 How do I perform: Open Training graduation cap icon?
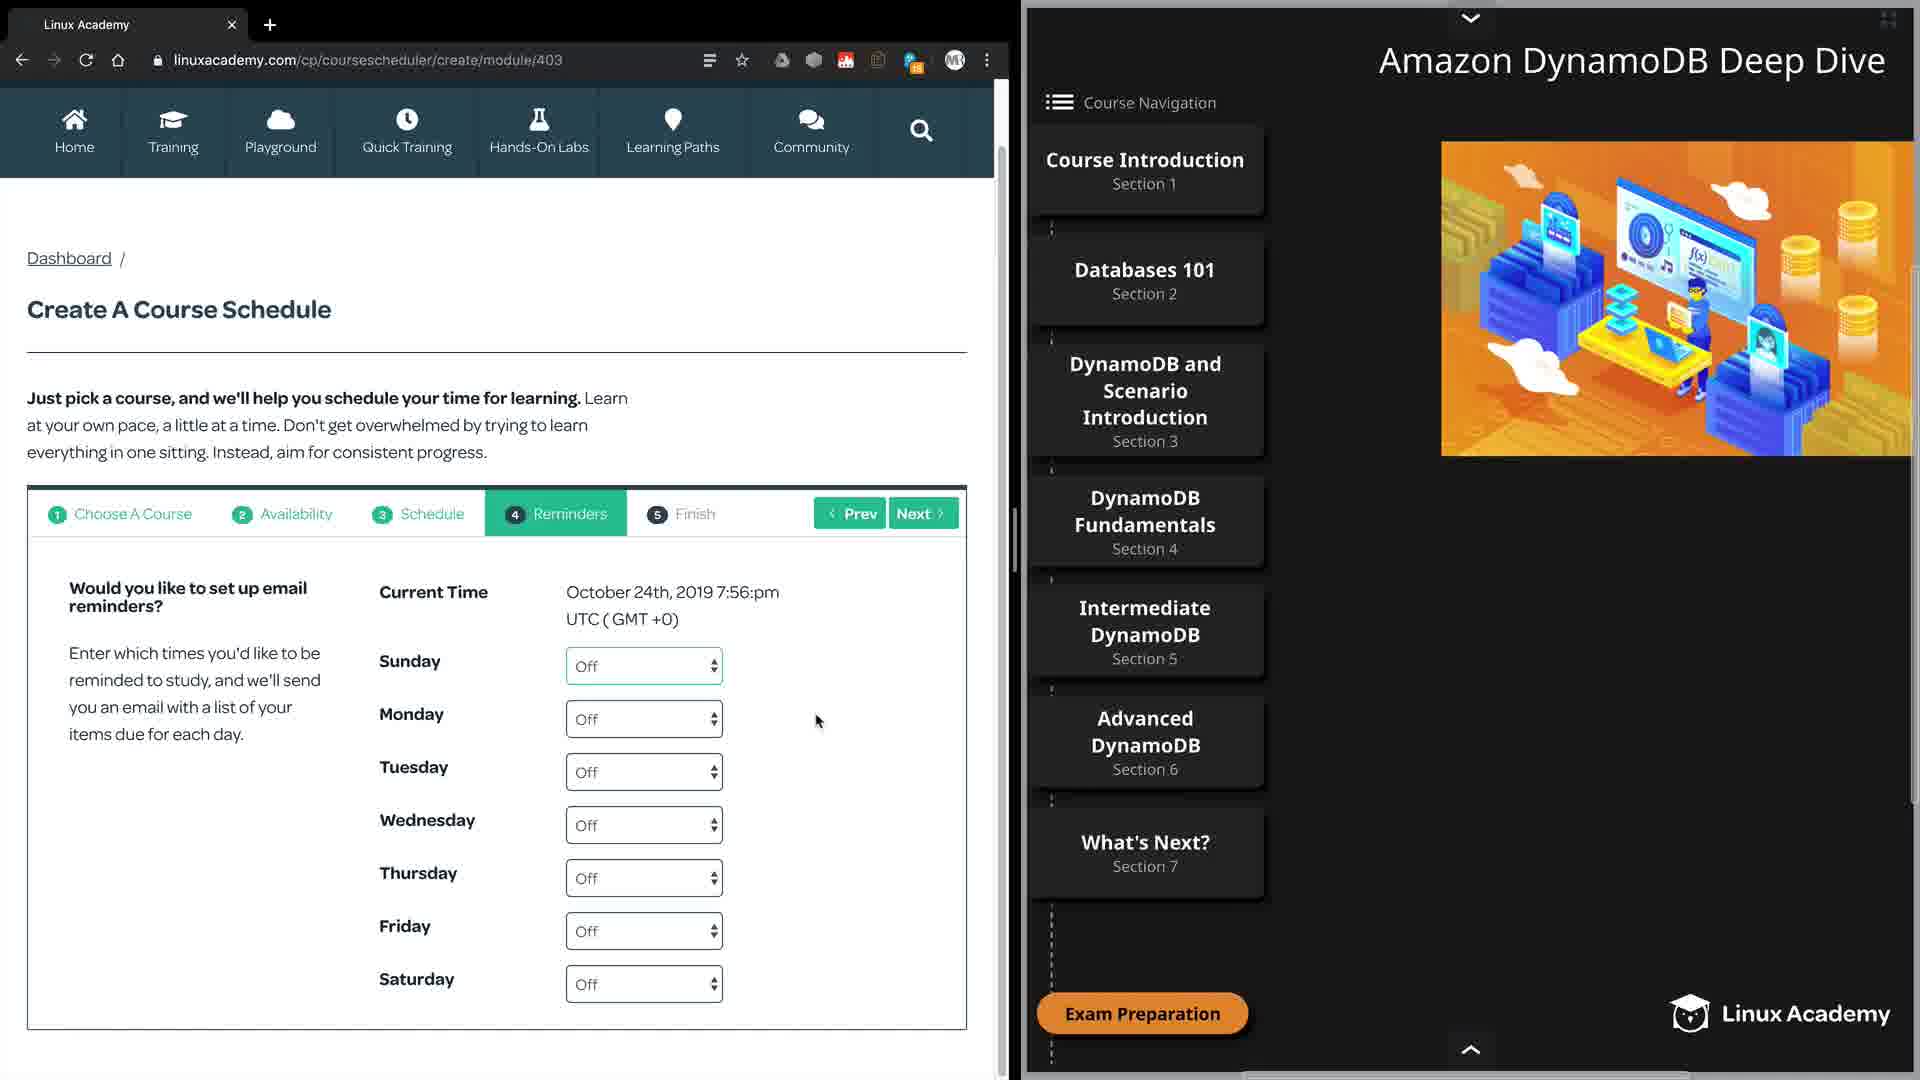[173, 120]
